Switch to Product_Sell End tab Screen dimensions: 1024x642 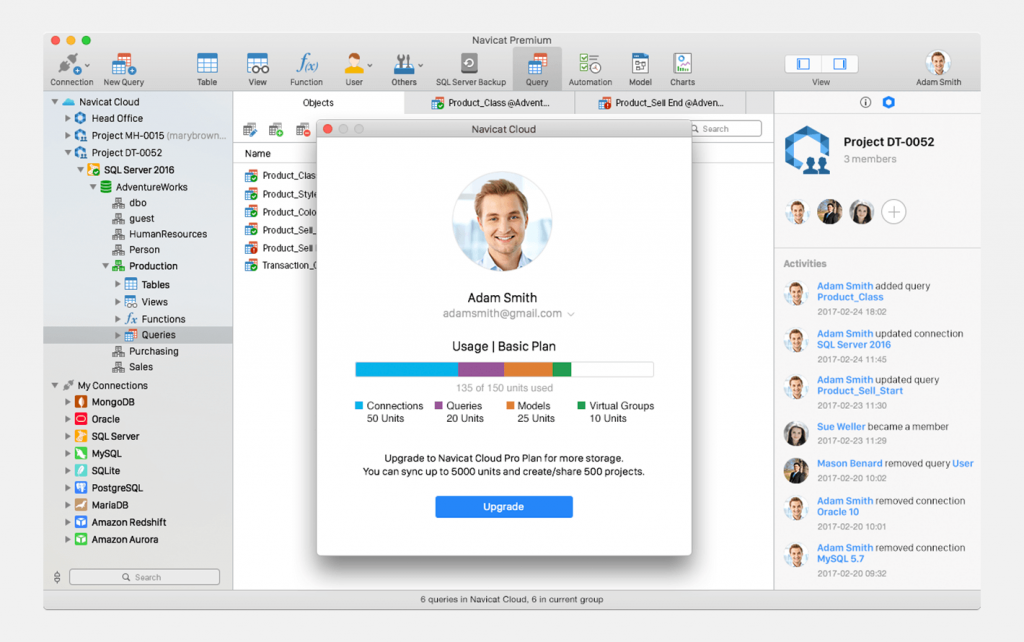click(x=660, y=103)
